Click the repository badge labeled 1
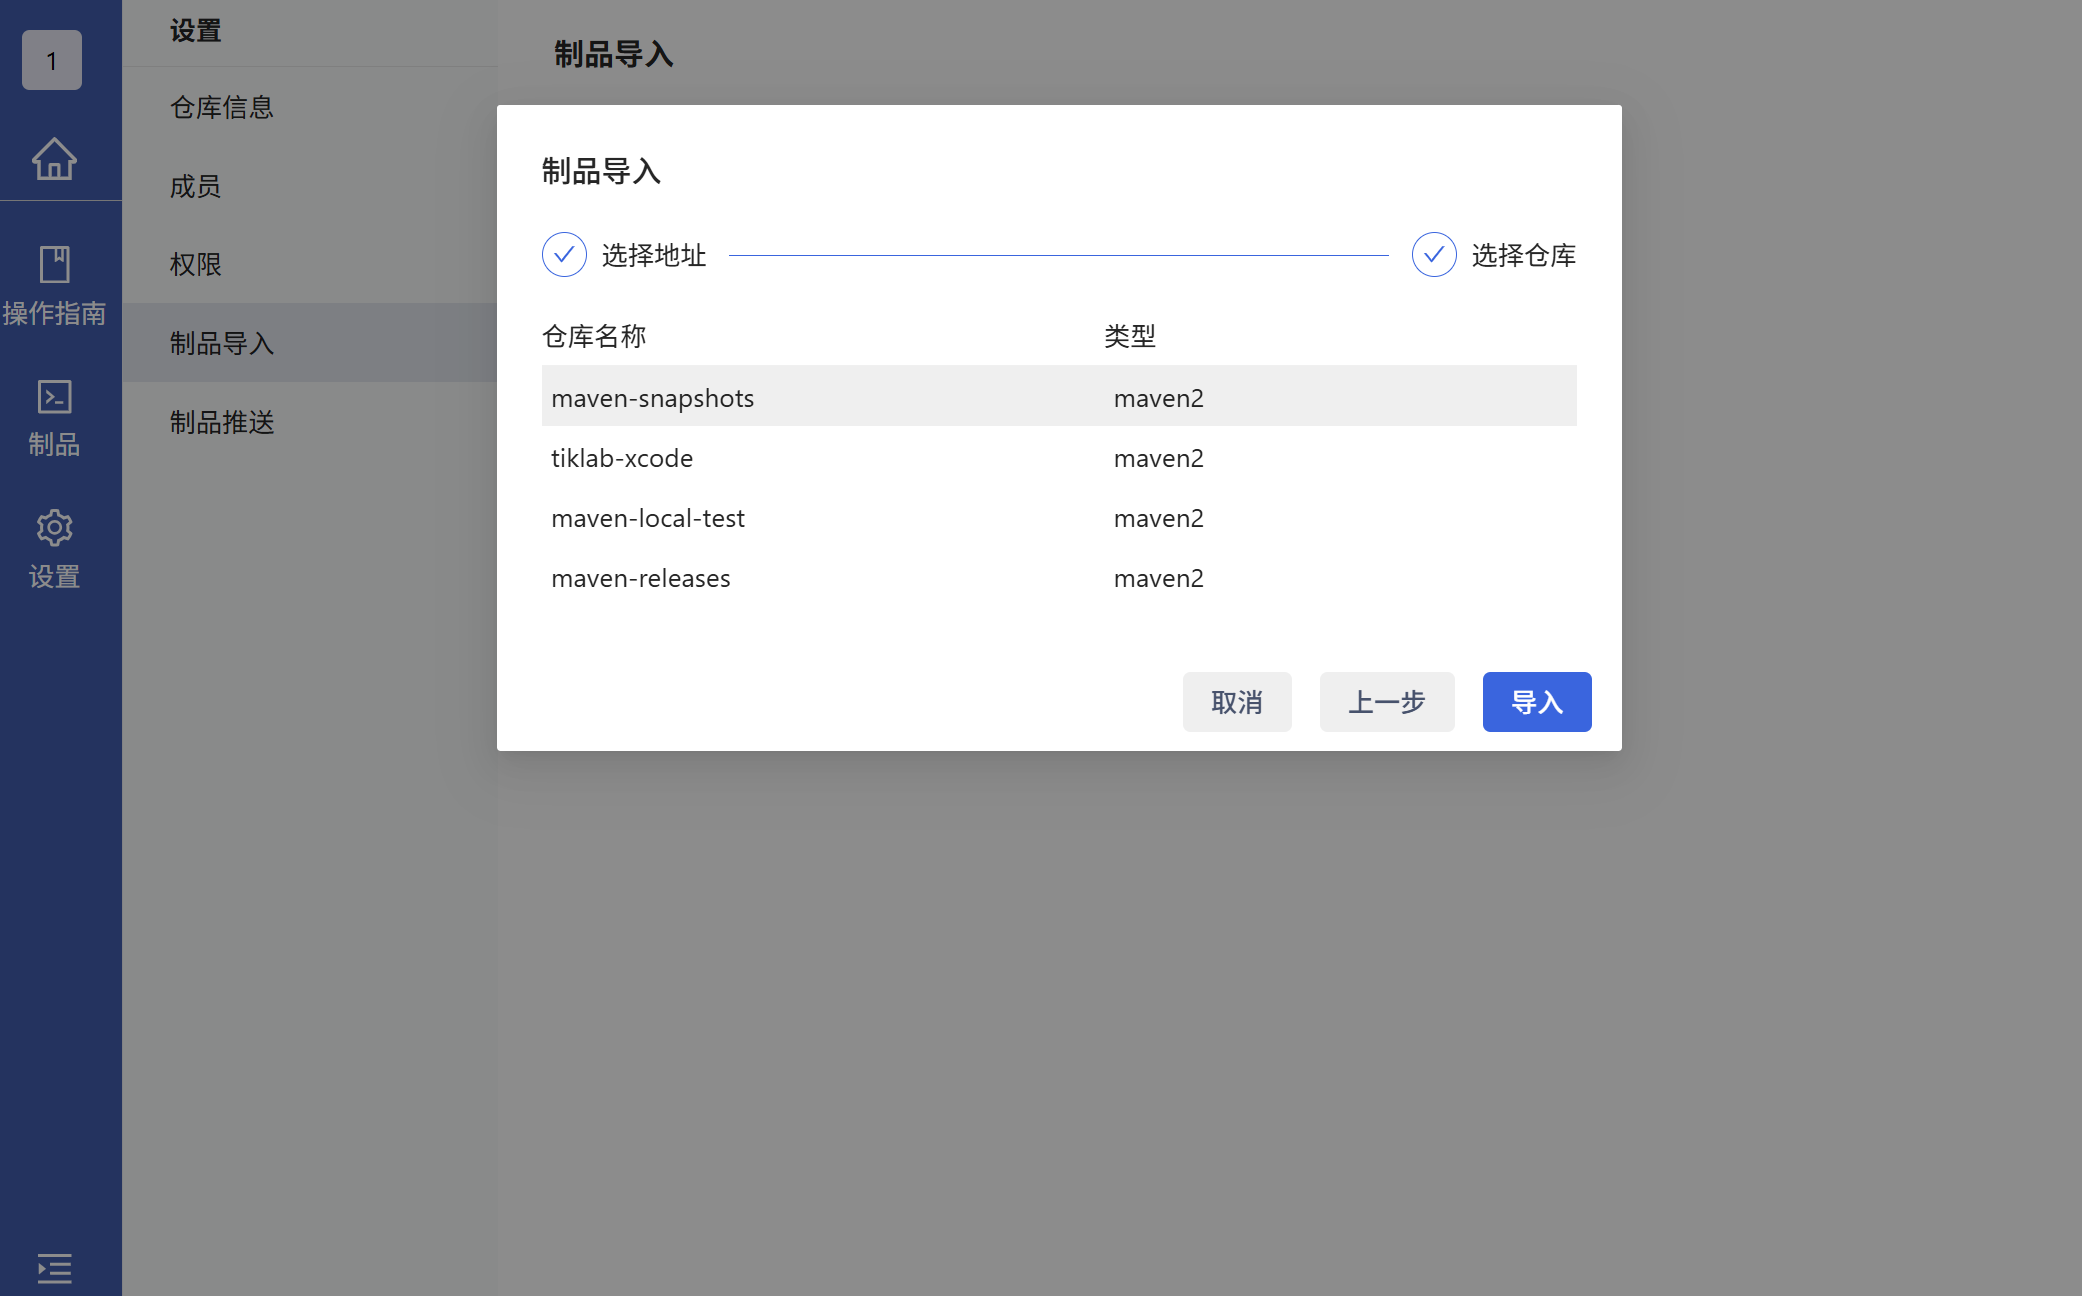Image resolution: width=2082 pixels, height=1296 pixels. pyautogui.click(x=52, y=60)
